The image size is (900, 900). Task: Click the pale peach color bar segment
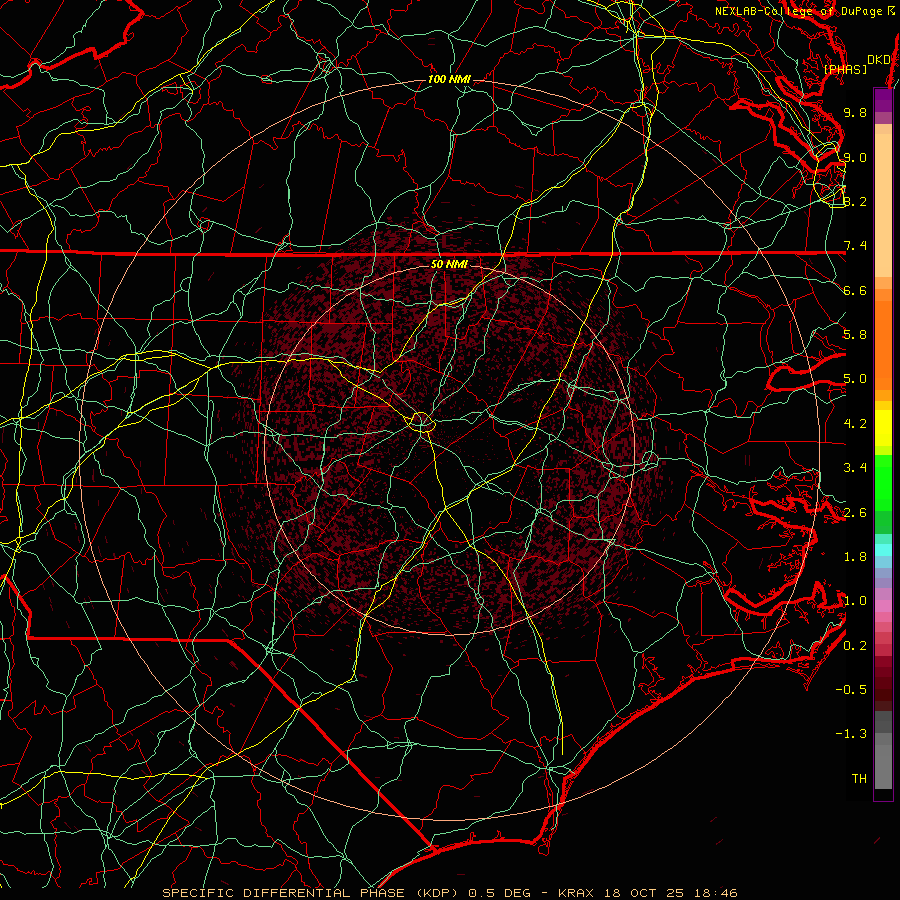883,207
